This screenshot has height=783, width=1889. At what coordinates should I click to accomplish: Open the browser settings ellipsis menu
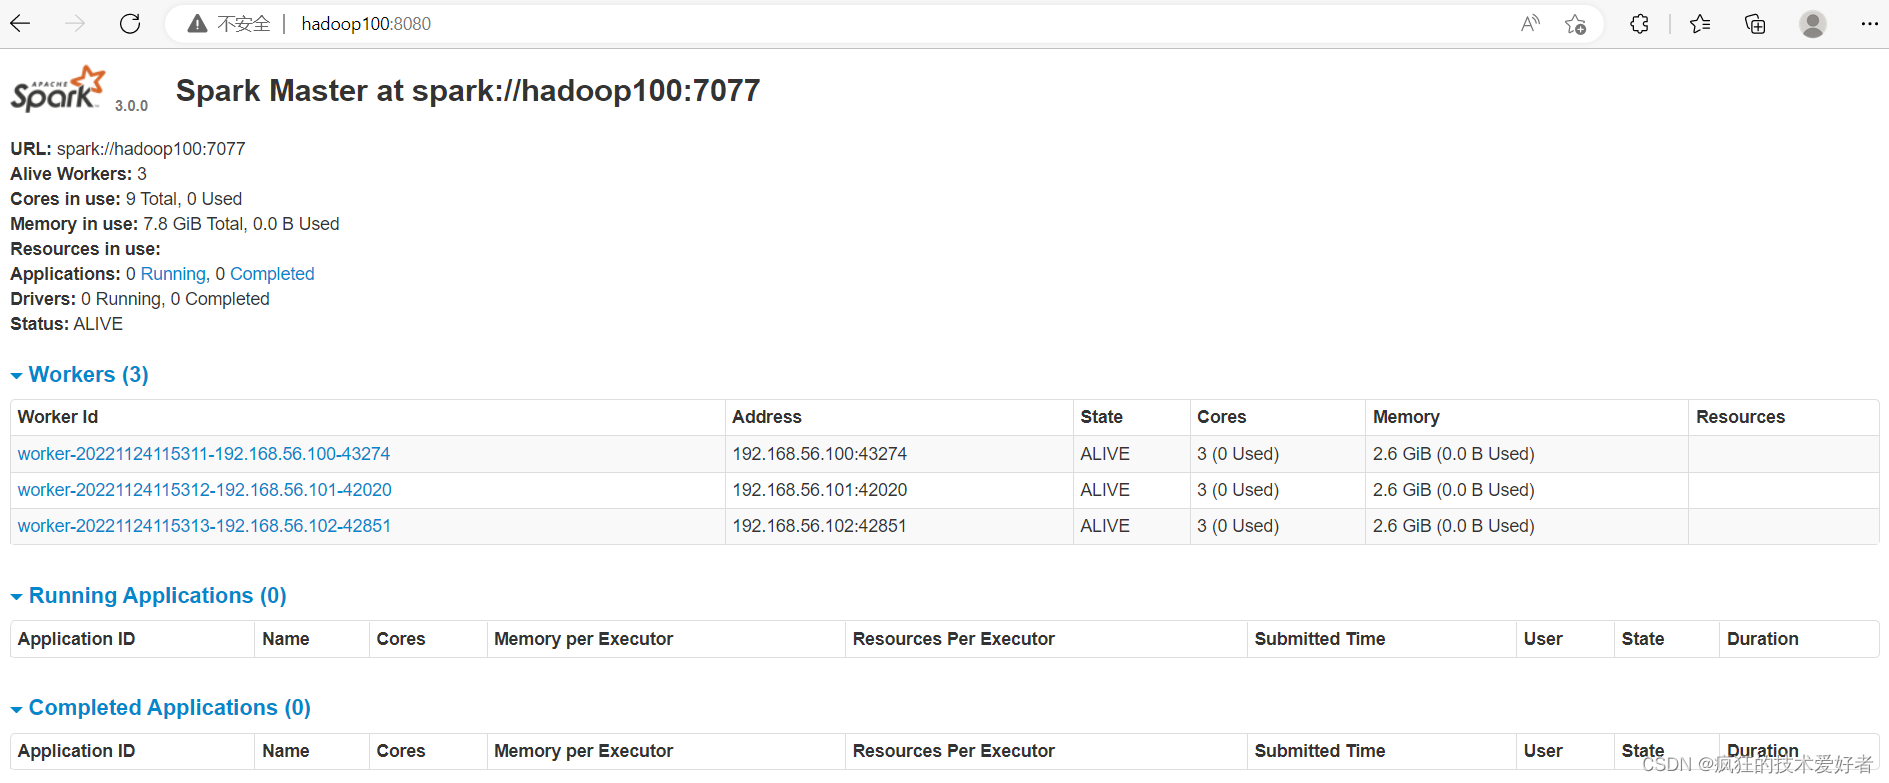[1869, 24]
